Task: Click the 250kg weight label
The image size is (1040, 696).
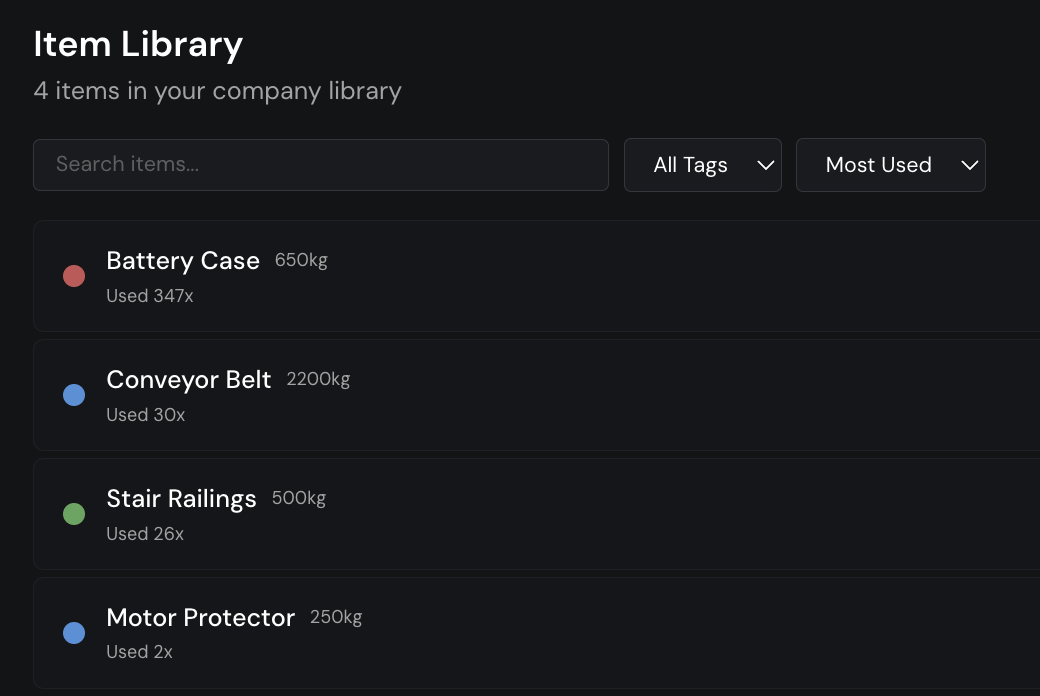Action: click(x=336, y=617)
